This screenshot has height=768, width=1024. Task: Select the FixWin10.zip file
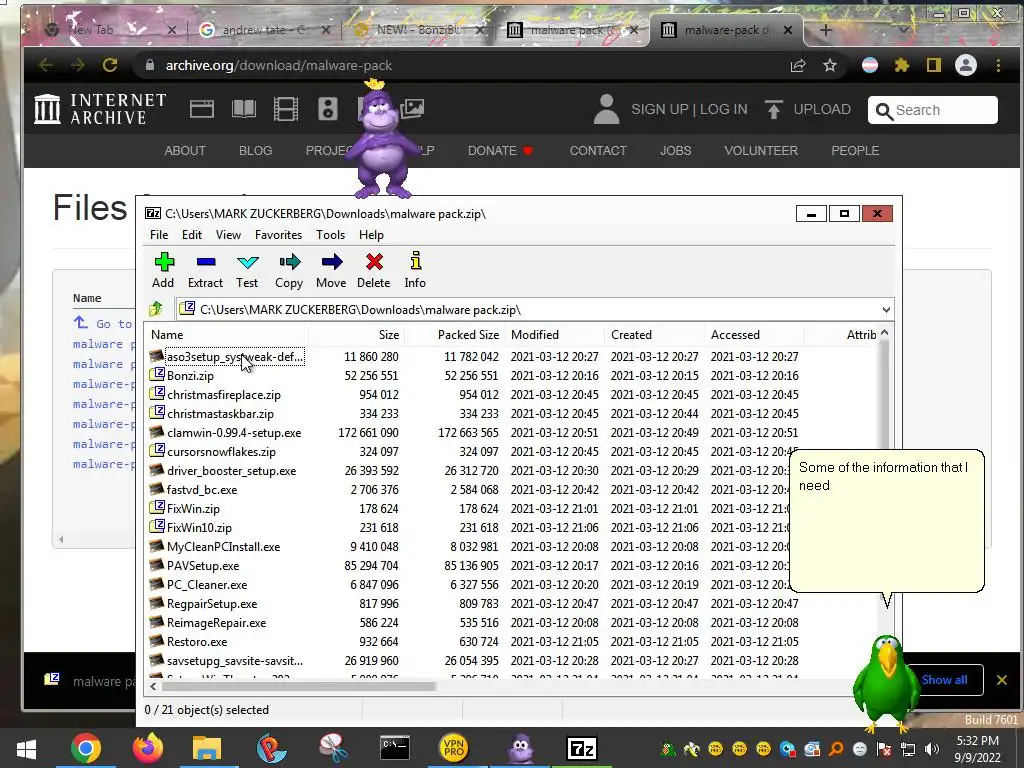click(x=199, y=528)
